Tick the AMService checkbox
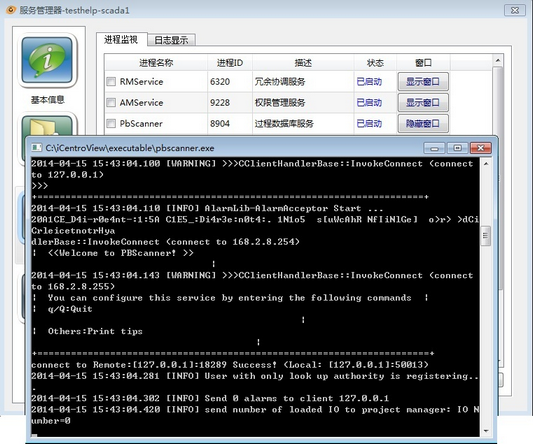Screen dimensions: 533x444 [111, 102]
